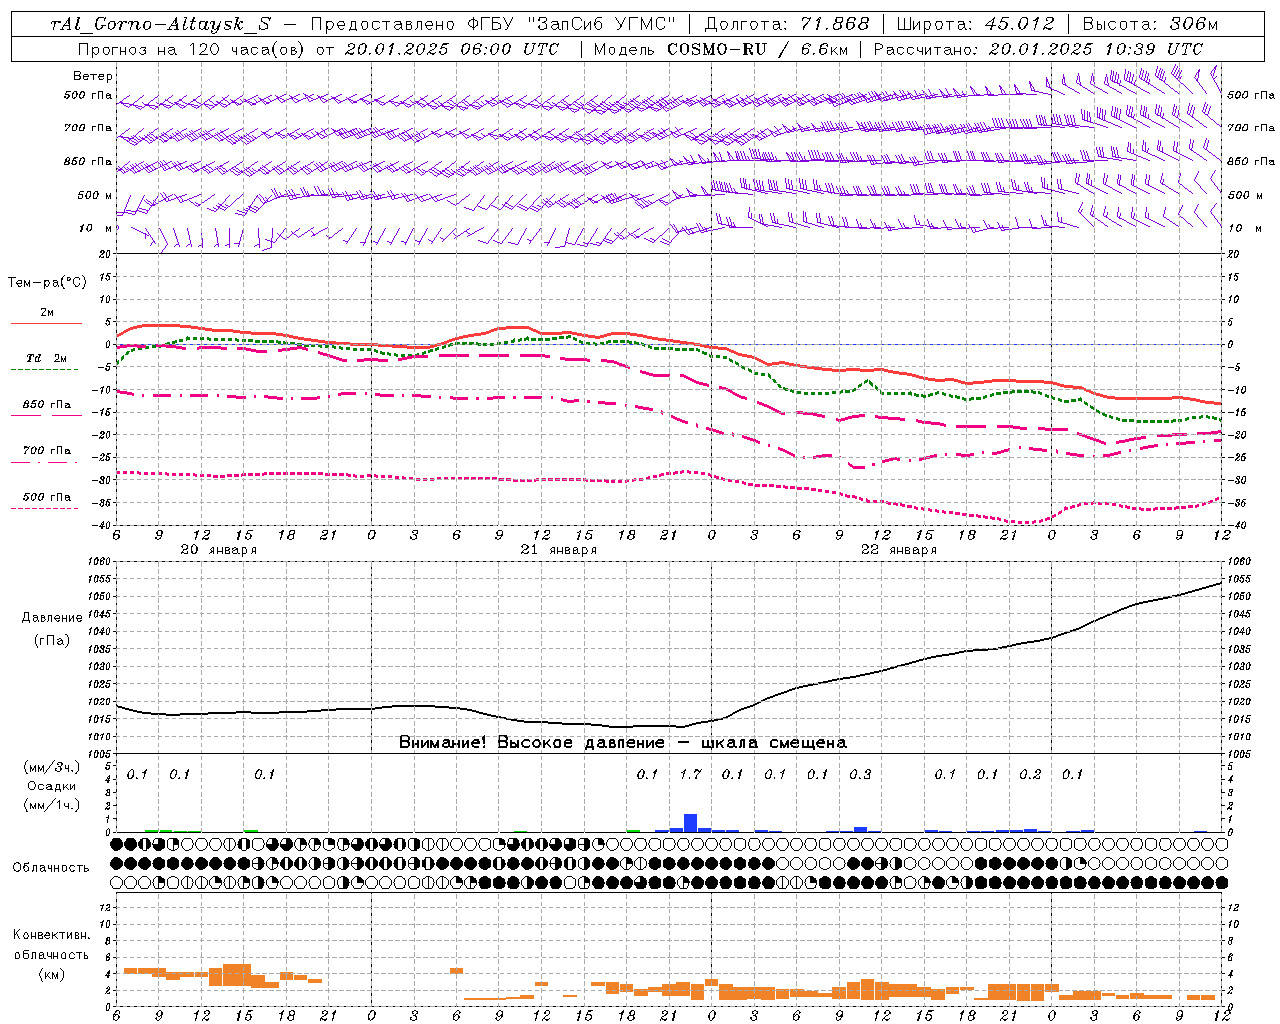Click the Прогноз на 120 часа(ов) text
Image resolution: width=1280 pixels, height=1024 pixels.
click(192, 49)
